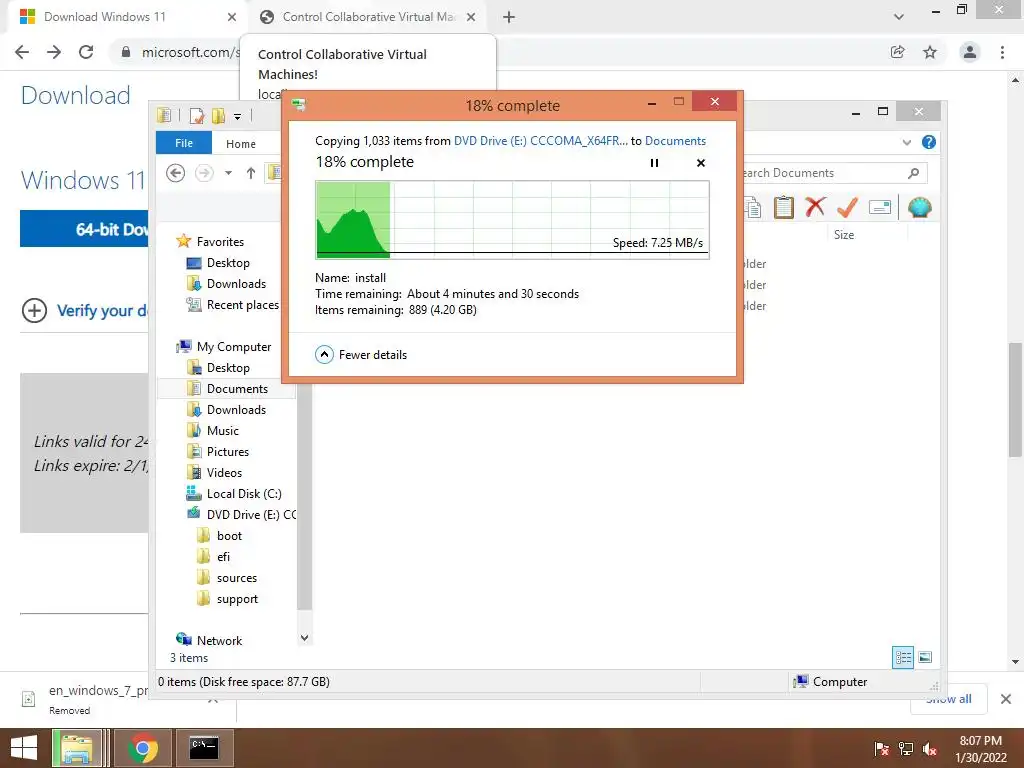Open the Windows Start button
Screen dimensions: 1024x768
click(x=24, y=748)
